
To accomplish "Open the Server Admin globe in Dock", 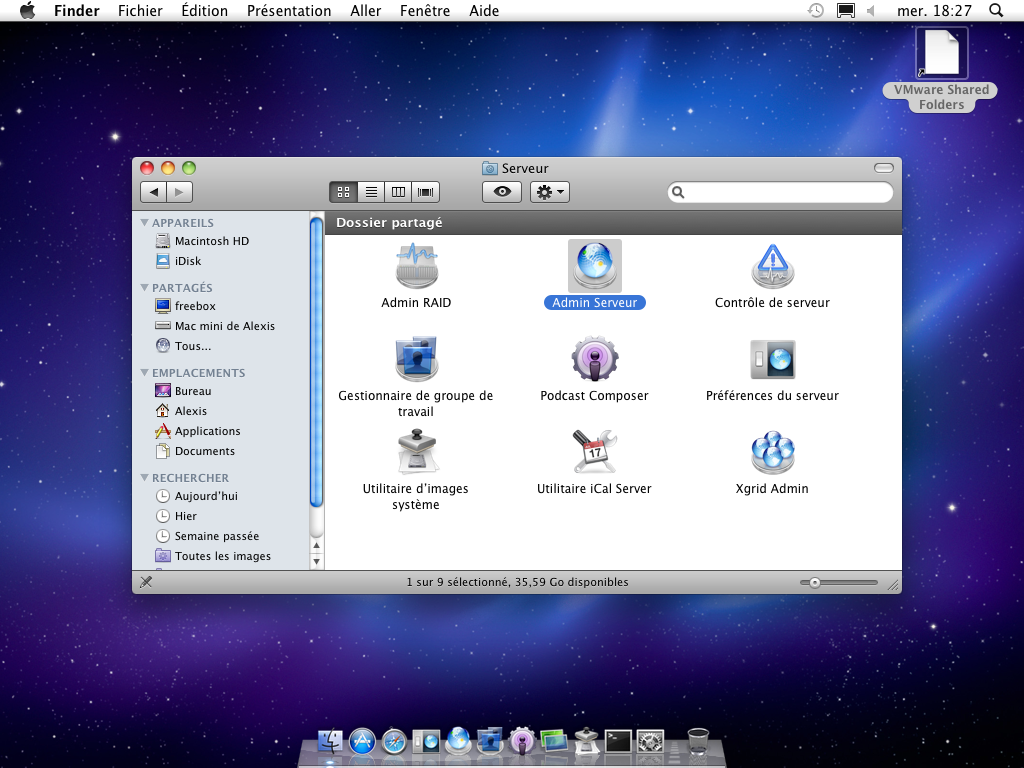I will click(x=458, y=741).
